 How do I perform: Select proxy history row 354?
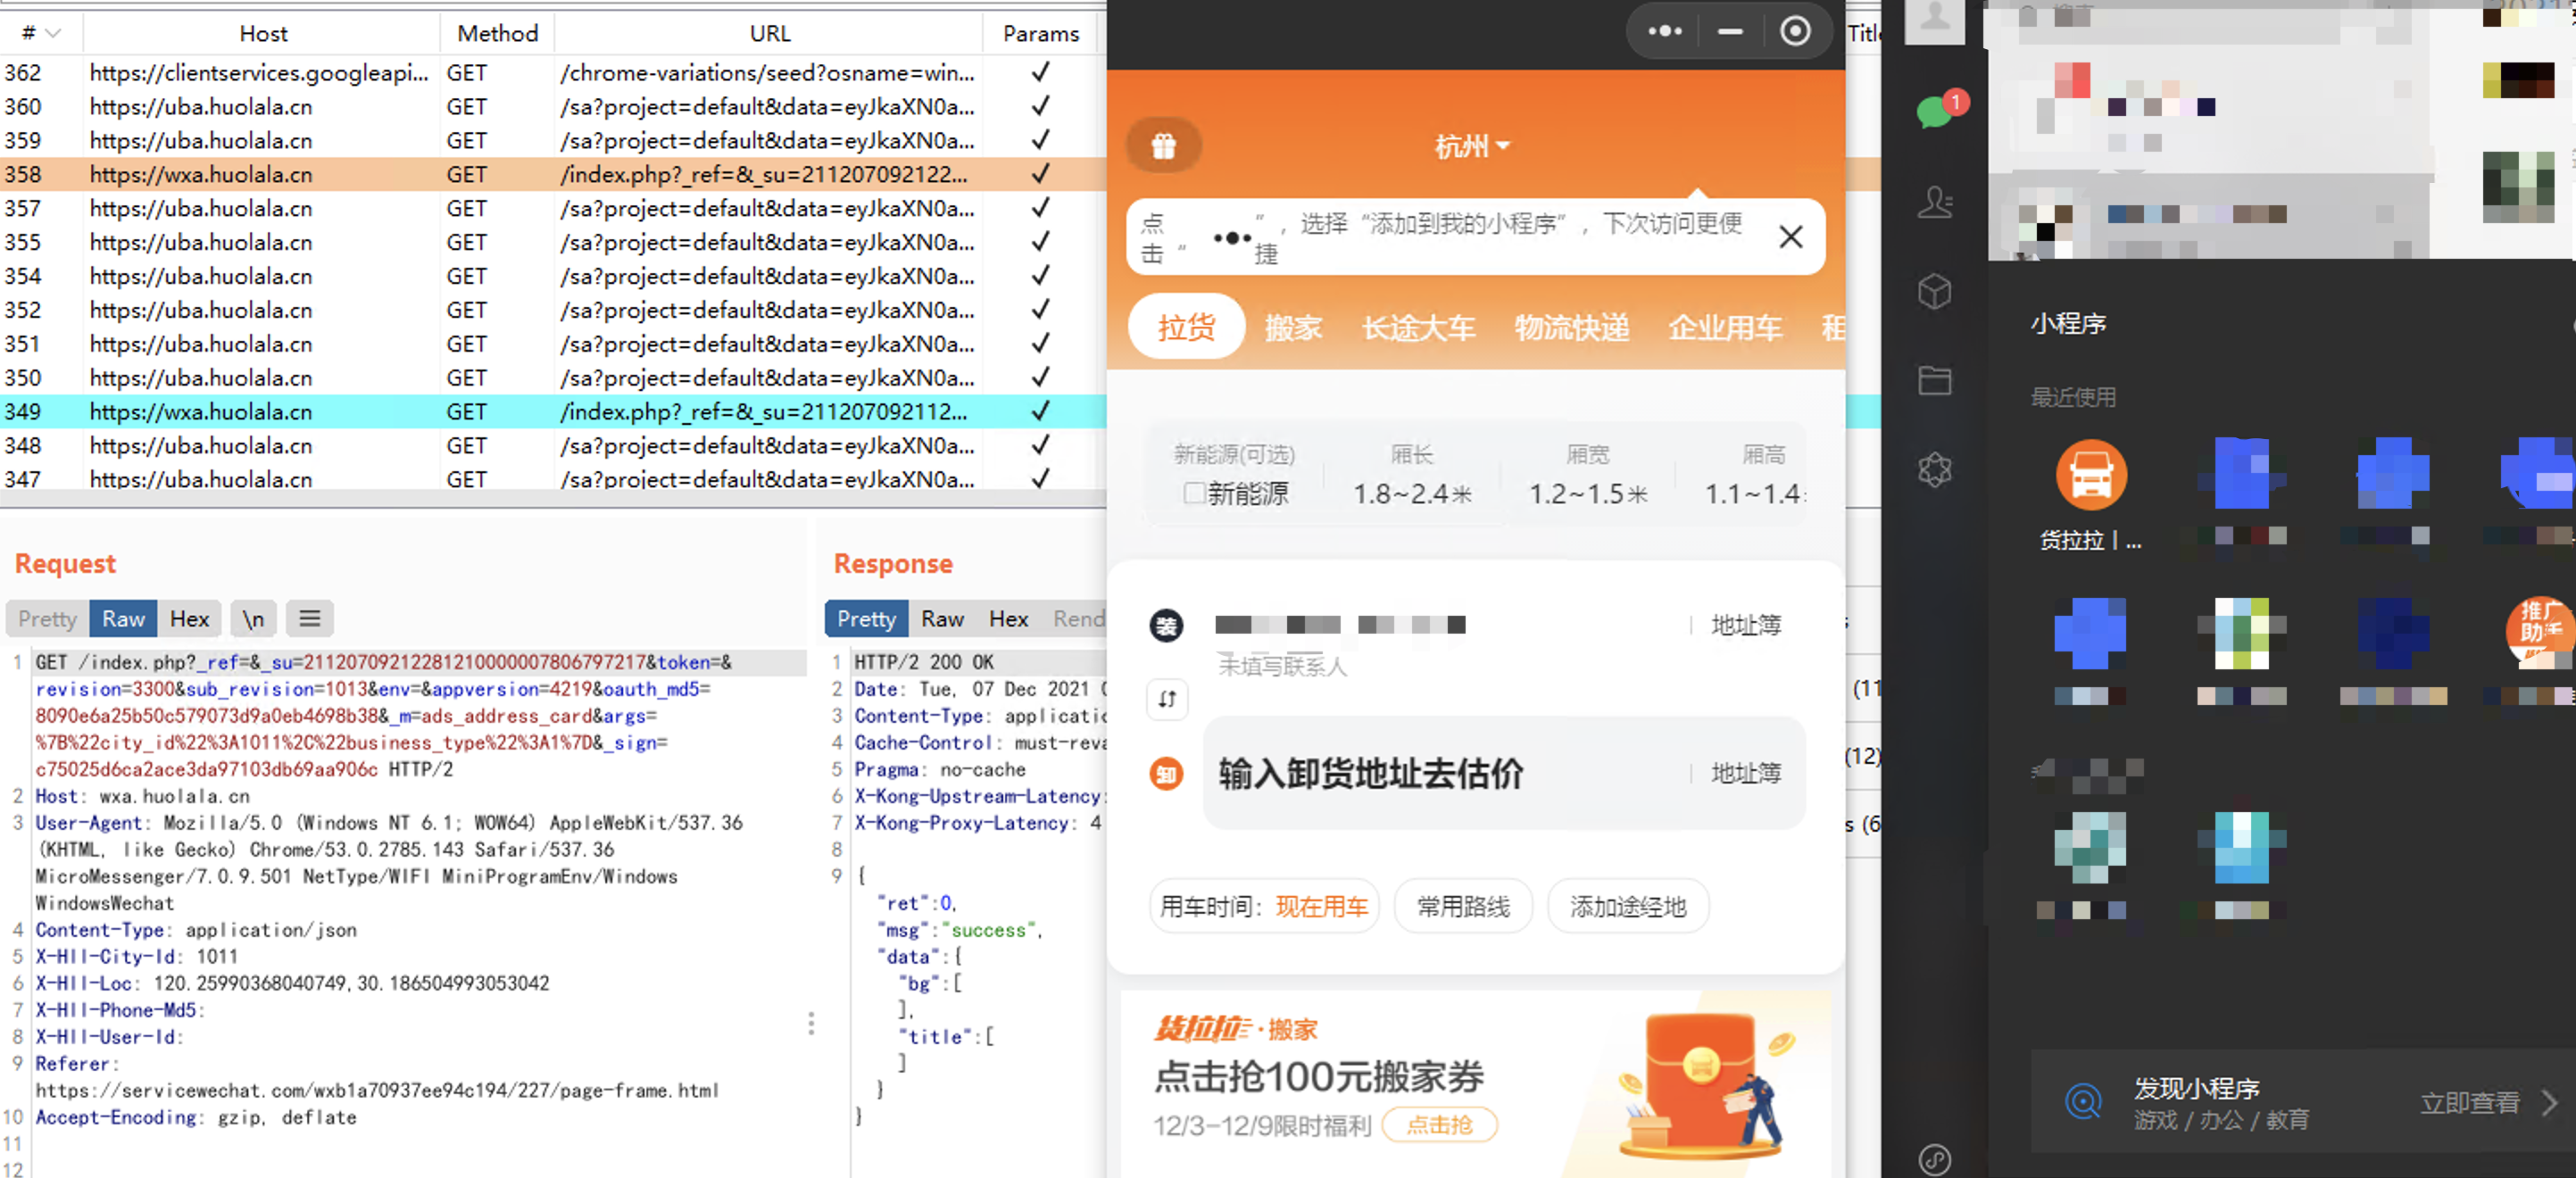point(552,276)
